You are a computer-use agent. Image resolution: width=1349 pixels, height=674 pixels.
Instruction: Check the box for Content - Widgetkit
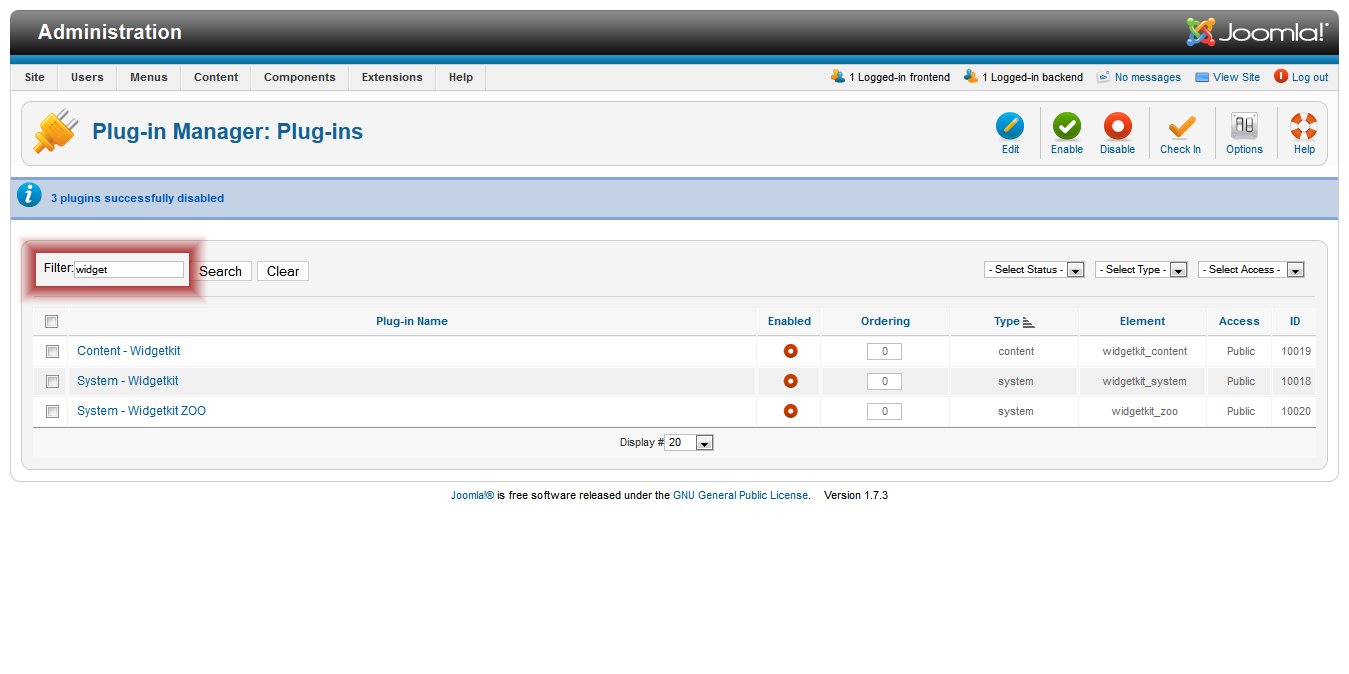[x=52, y=352]
